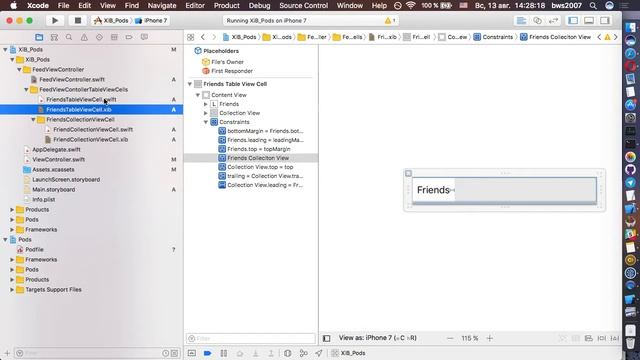Collapse the FeedViewController folder
This screenshot has width=640, height=360.
tap(19, 69)
